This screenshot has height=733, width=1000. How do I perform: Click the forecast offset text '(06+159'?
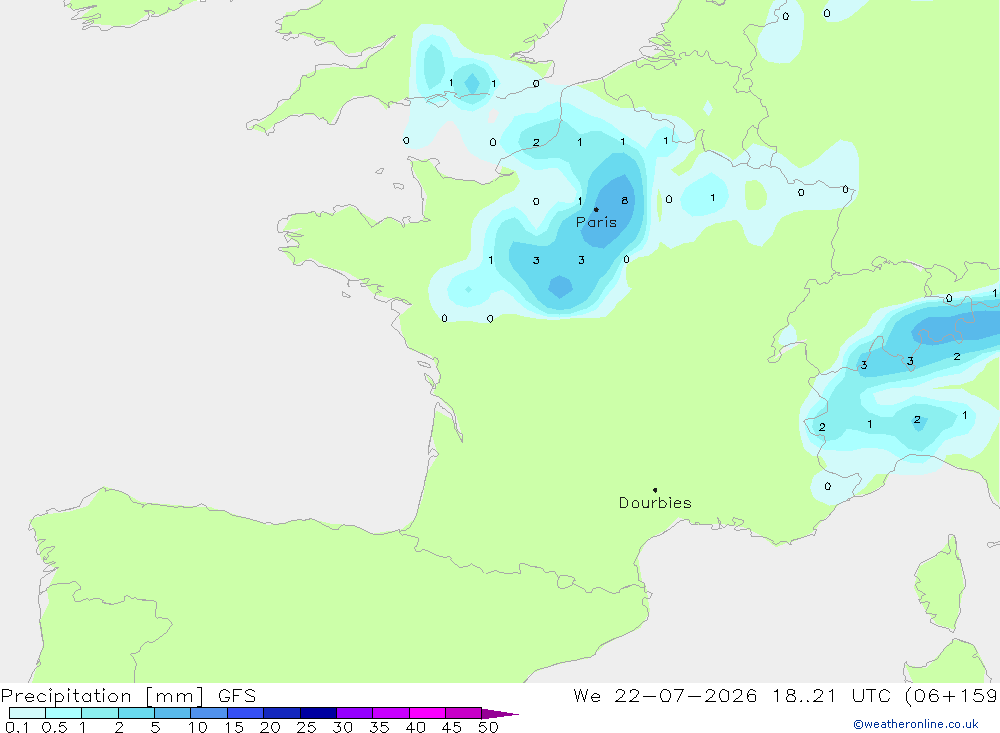point(951,695)
